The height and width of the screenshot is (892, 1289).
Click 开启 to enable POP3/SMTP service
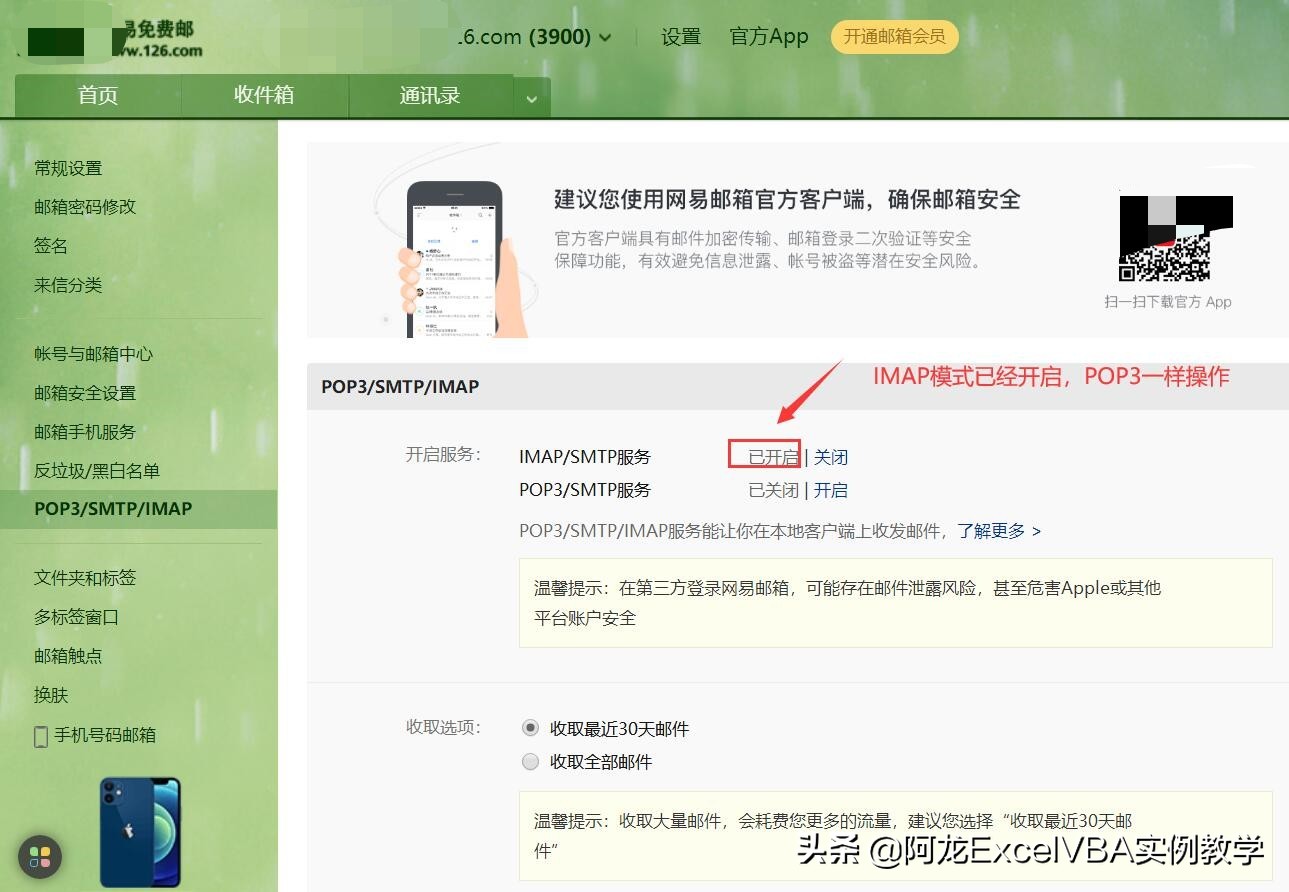click(x=831, y=489)
